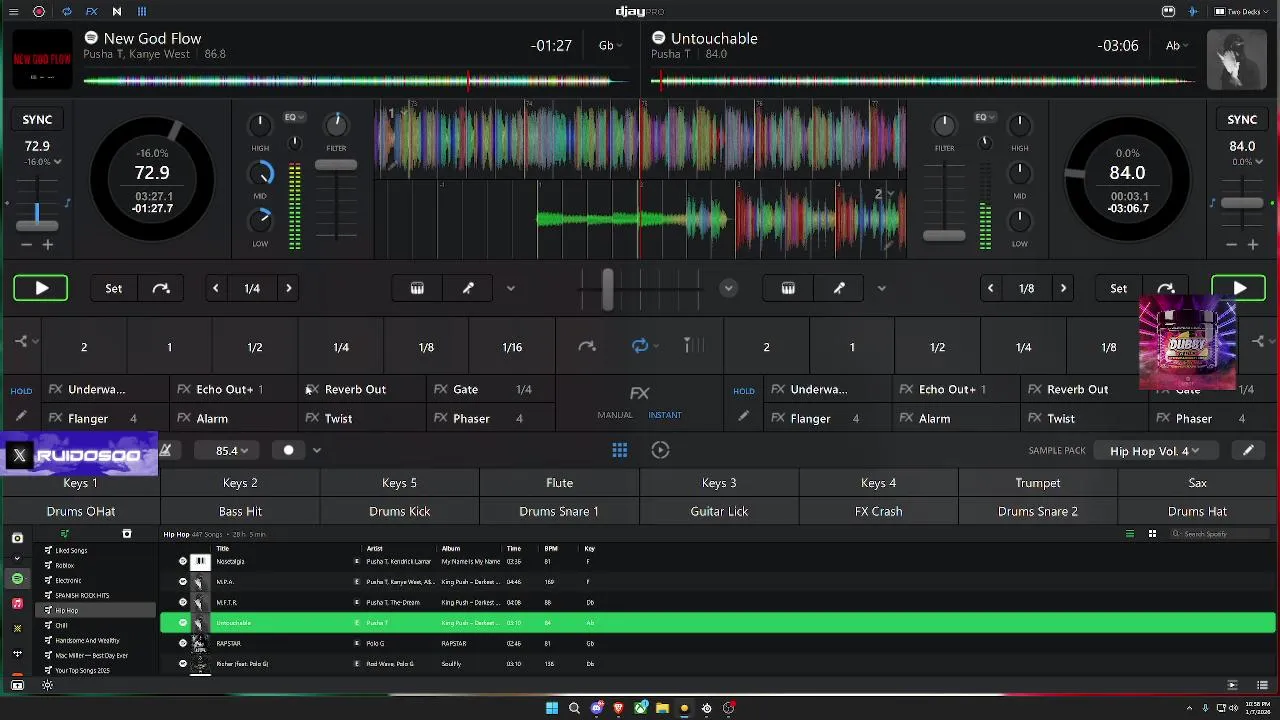Switch FX mode to INSTANT
The image size is (1280, 720).
pos(665,415)
